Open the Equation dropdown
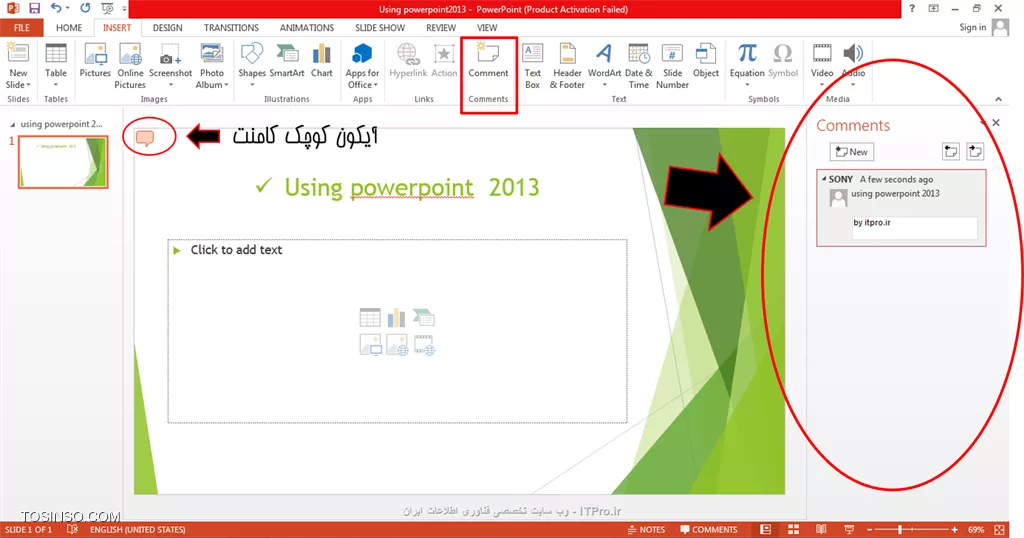The image size is (1024, 538). [x=747, y=84]
